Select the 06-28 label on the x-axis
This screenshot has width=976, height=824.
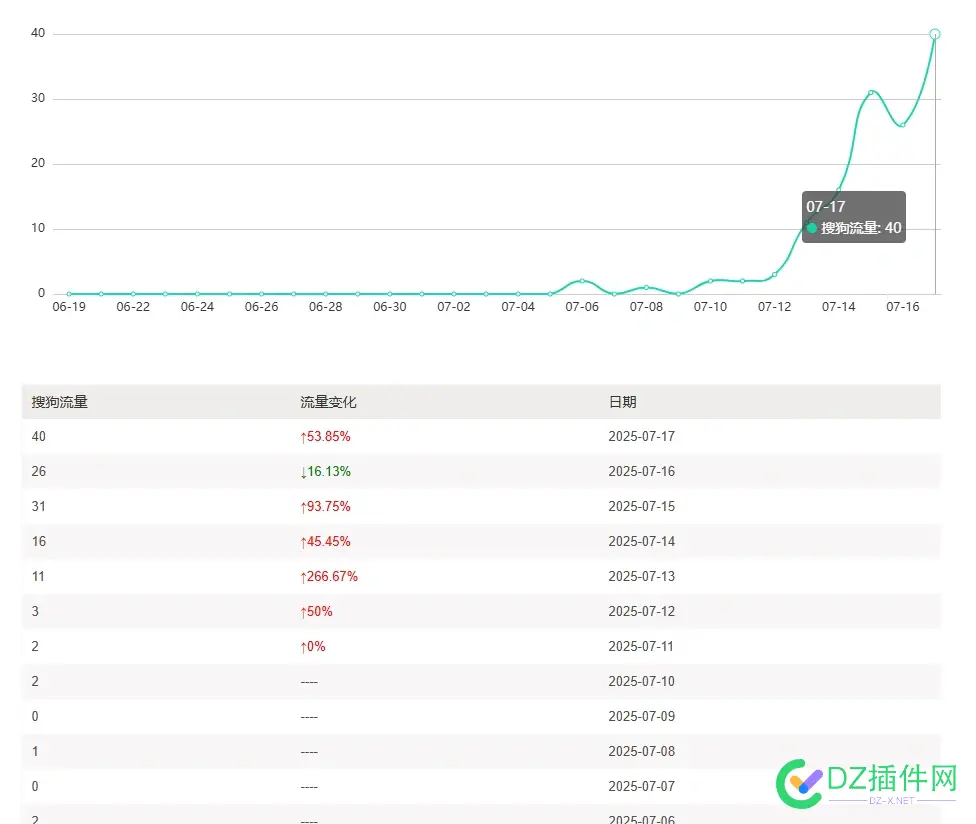tap(325, 307)
